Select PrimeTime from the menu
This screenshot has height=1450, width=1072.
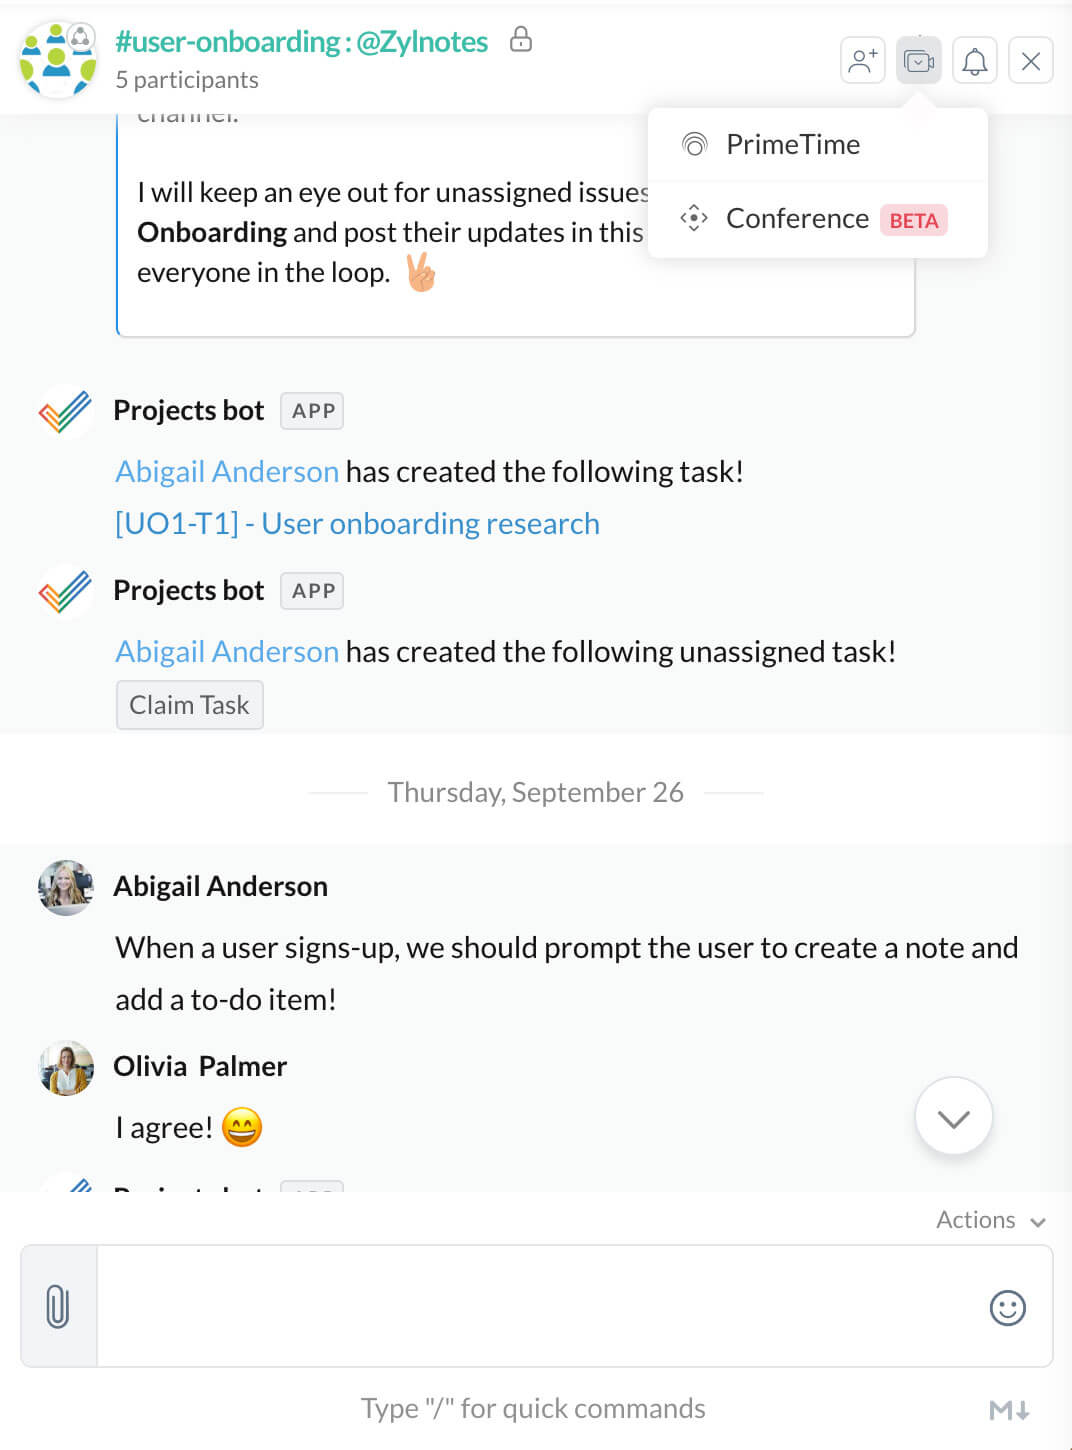(792, 144)
